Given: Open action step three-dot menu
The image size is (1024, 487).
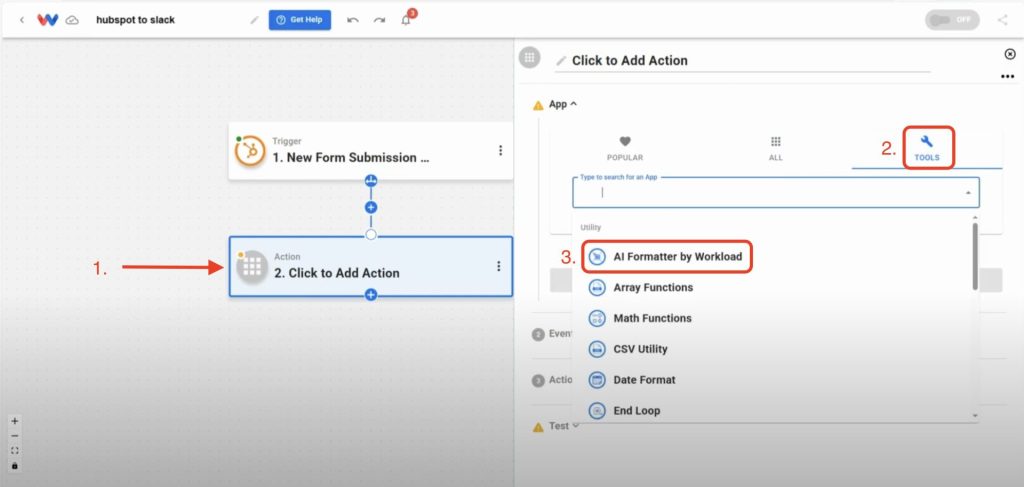Looking at the screenshot, I should [x=499, y=266].
